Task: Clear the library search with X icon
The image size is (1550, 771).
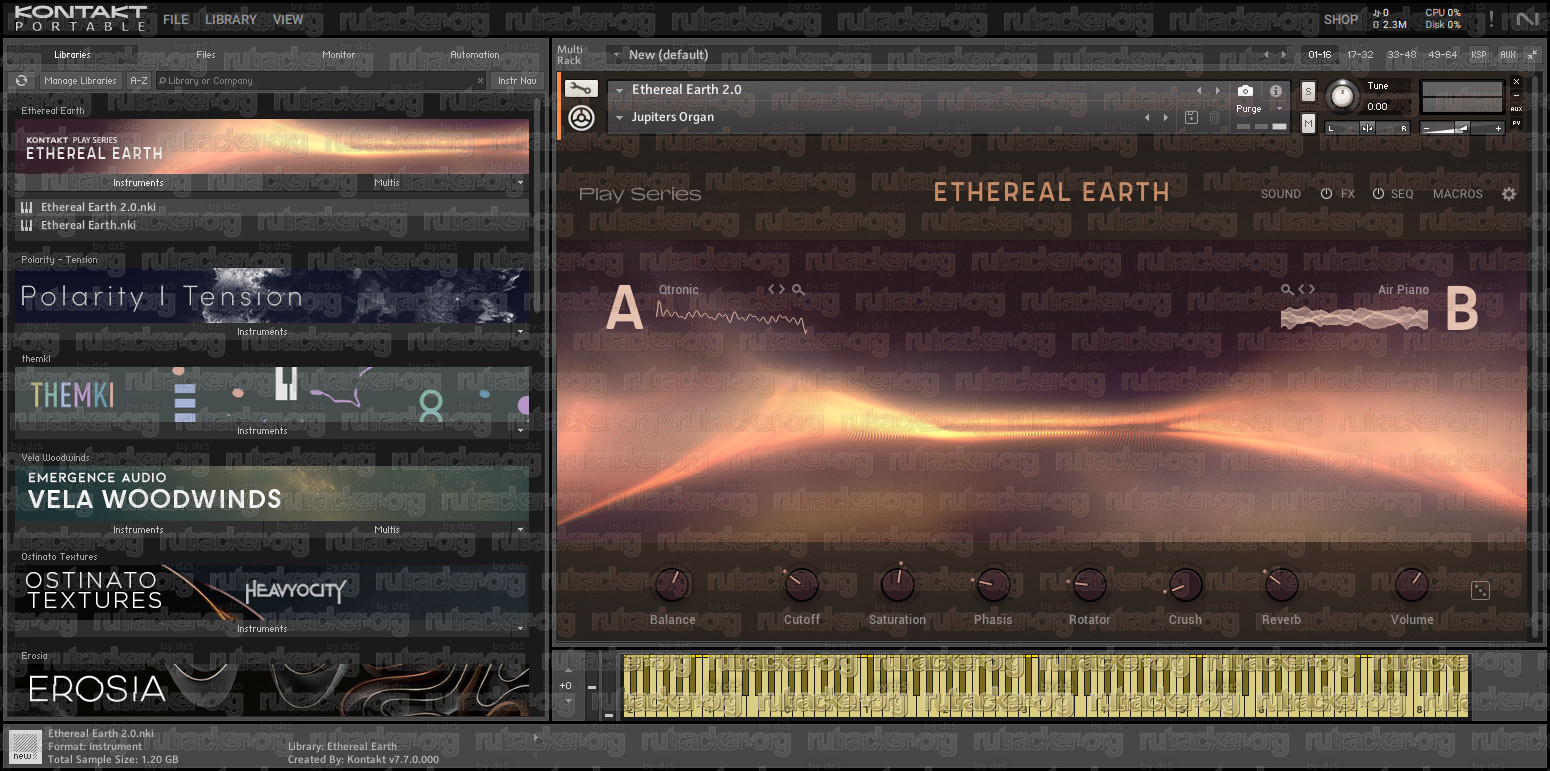Action: (x=480, y=81)
